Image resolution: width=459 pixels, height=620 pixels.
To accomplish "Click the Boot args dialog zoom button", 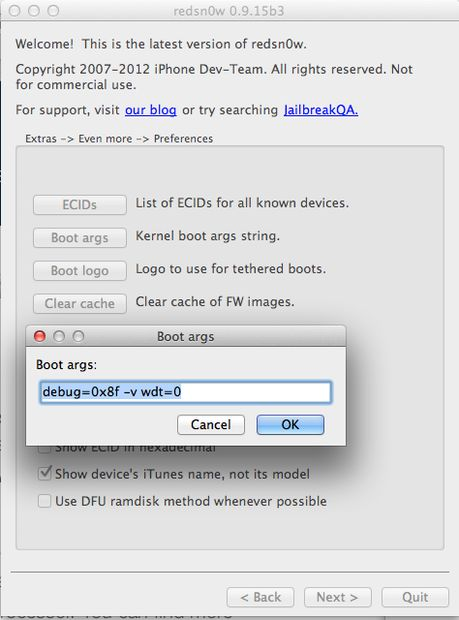I will (78, 336).
